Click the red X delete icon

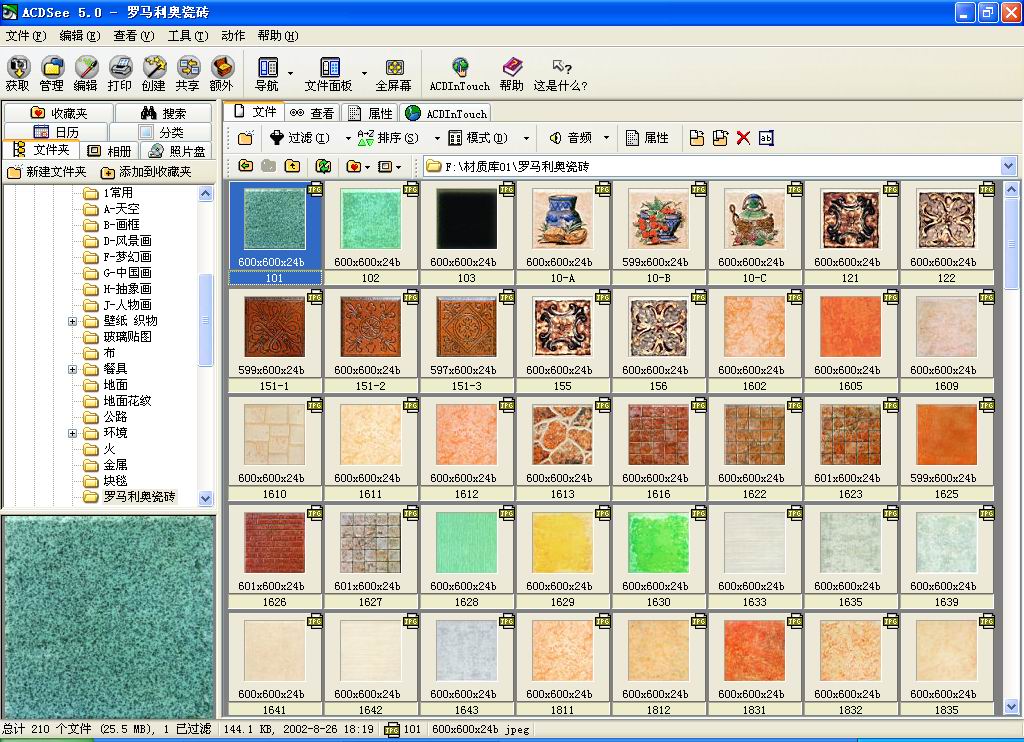[x=743, y=138]
